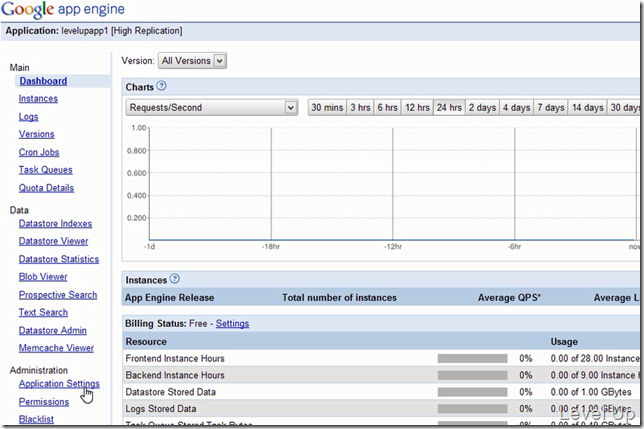Go to the Instances sidebar link
The image size is (644, 429).
click(x=38, y=99)
